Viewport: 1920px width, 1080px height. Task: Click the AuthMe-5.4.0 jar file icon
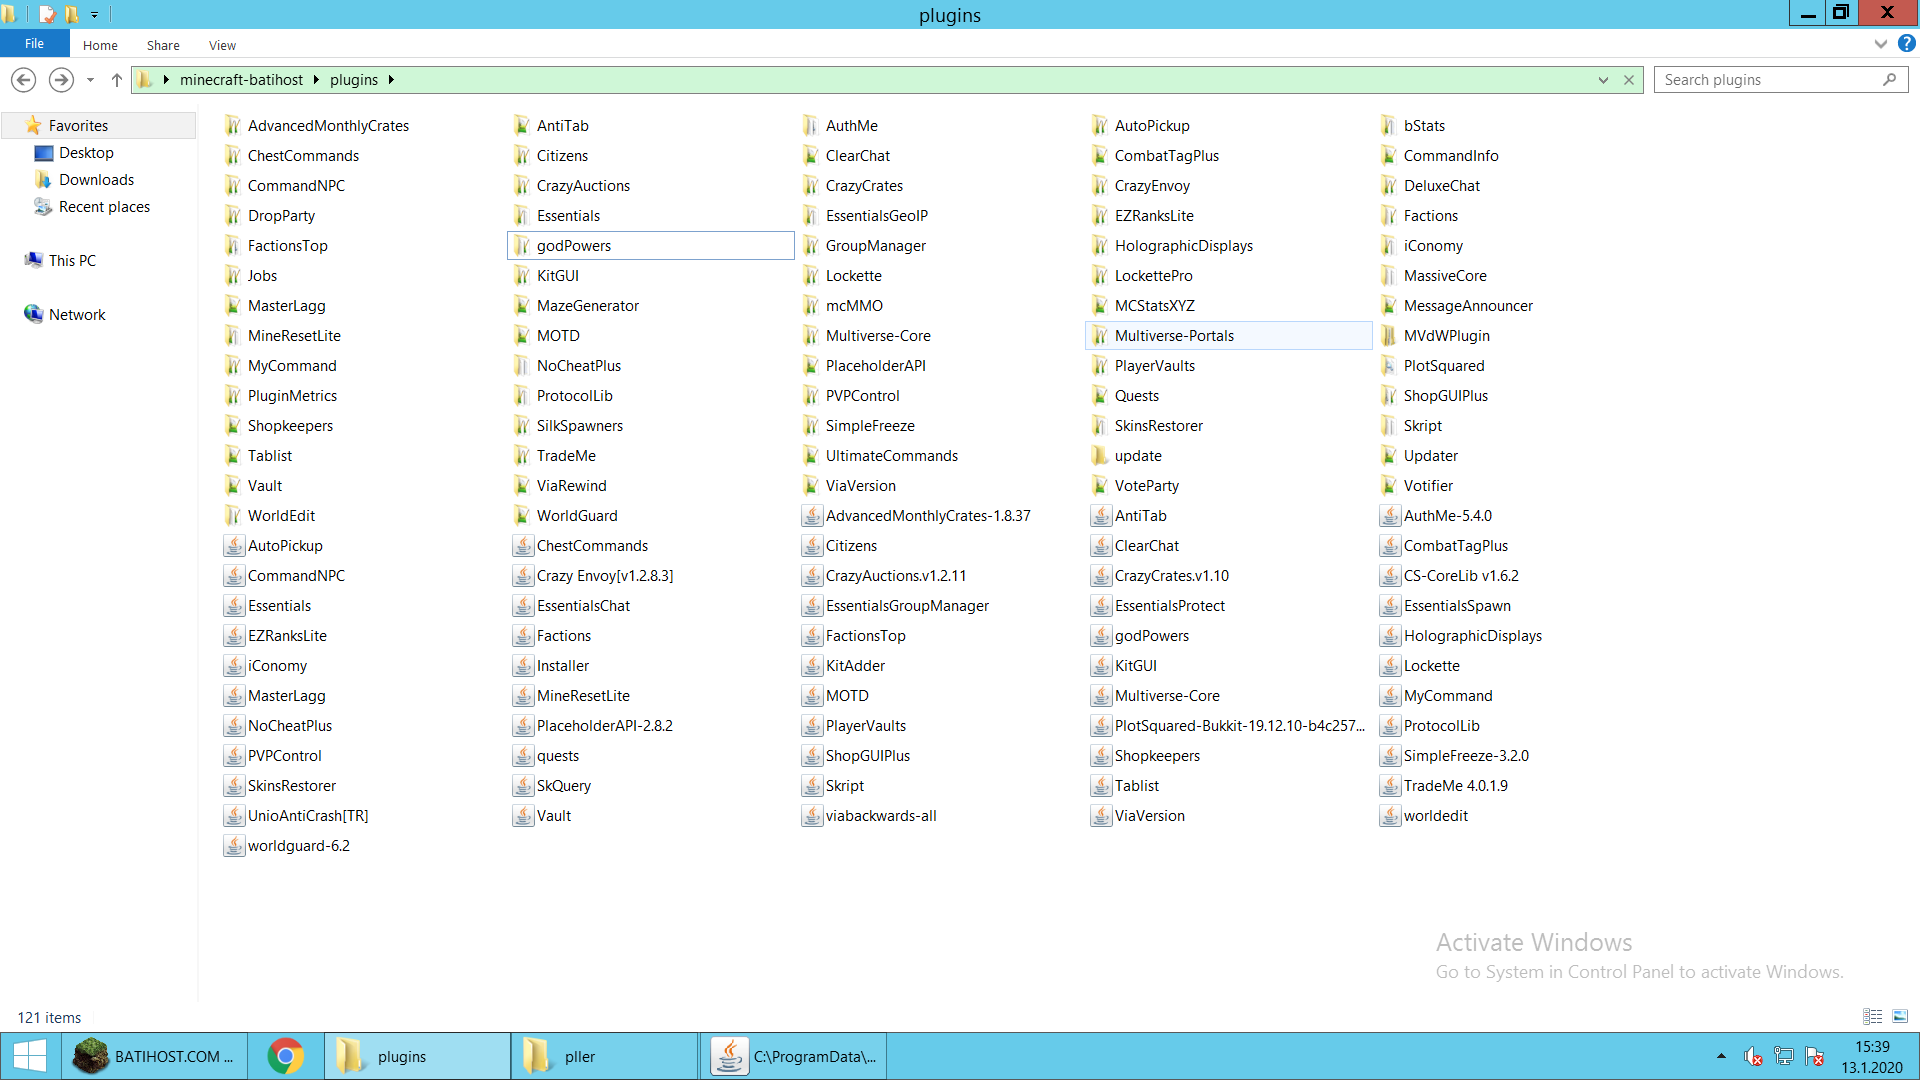[1389, 516]
